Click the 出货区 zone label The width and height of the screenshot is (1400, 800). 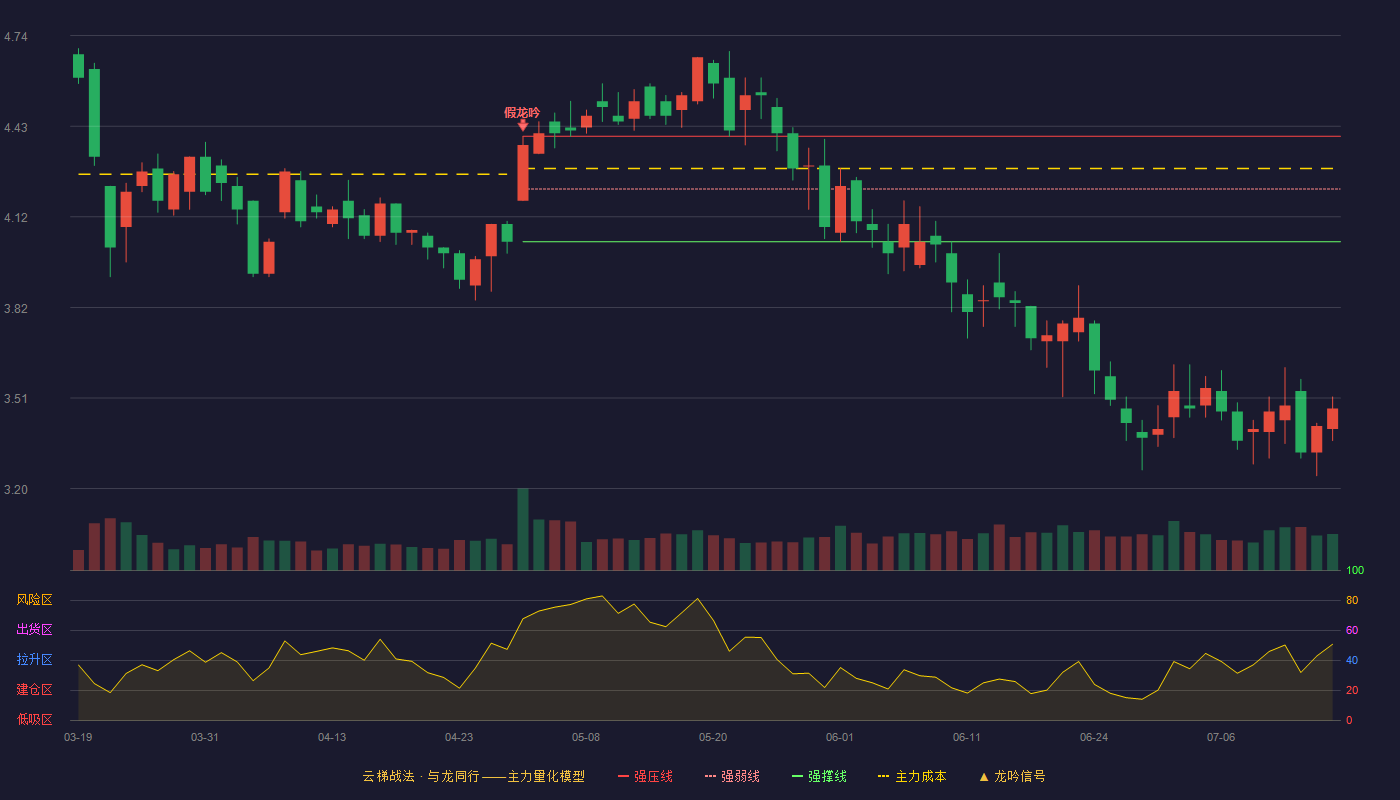coord(34,630)
